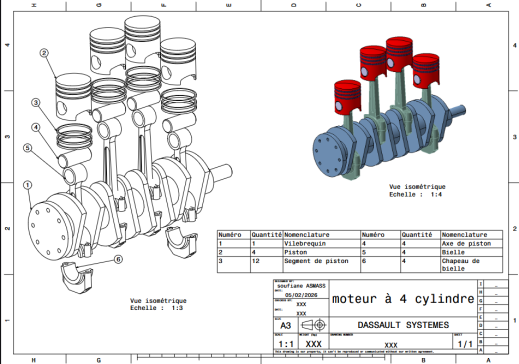Click the first-angle projection symbol in title block

[313, 325]
